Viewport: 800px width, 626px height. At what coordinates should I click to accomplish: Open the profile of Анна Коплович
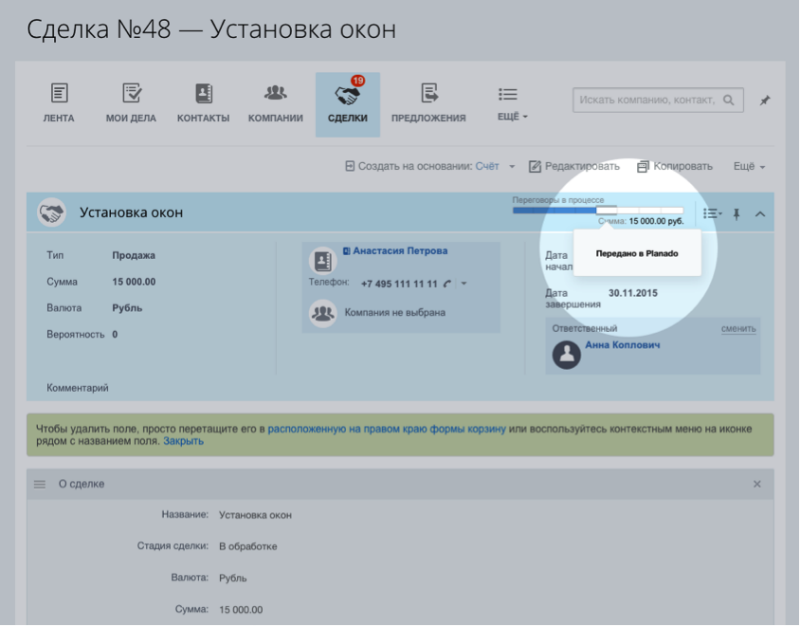click(x=622, y=345)
